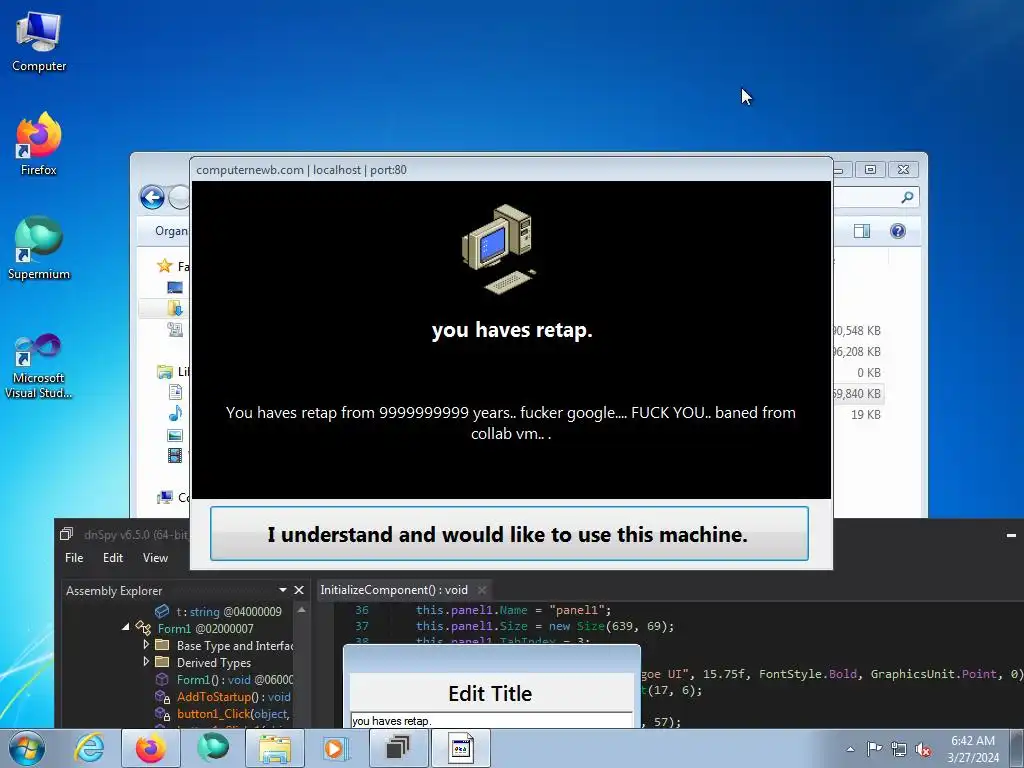Show hidden tray icons arrow

click(x=850, y=749)
